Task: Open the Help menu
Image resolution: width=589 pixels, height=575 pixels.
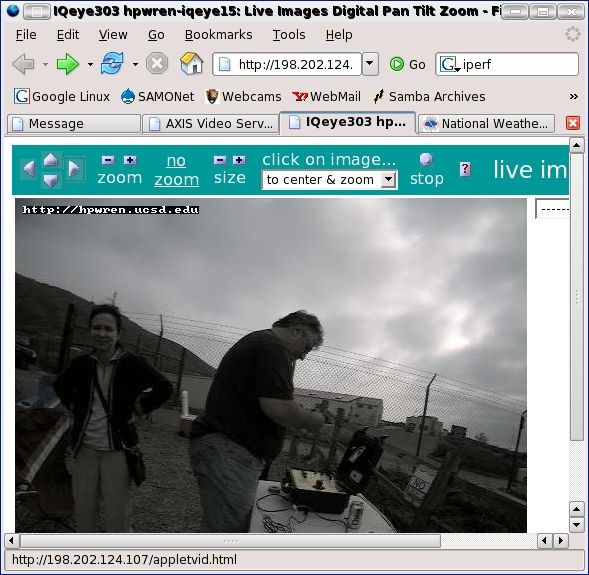Action: tap(339, 35)
